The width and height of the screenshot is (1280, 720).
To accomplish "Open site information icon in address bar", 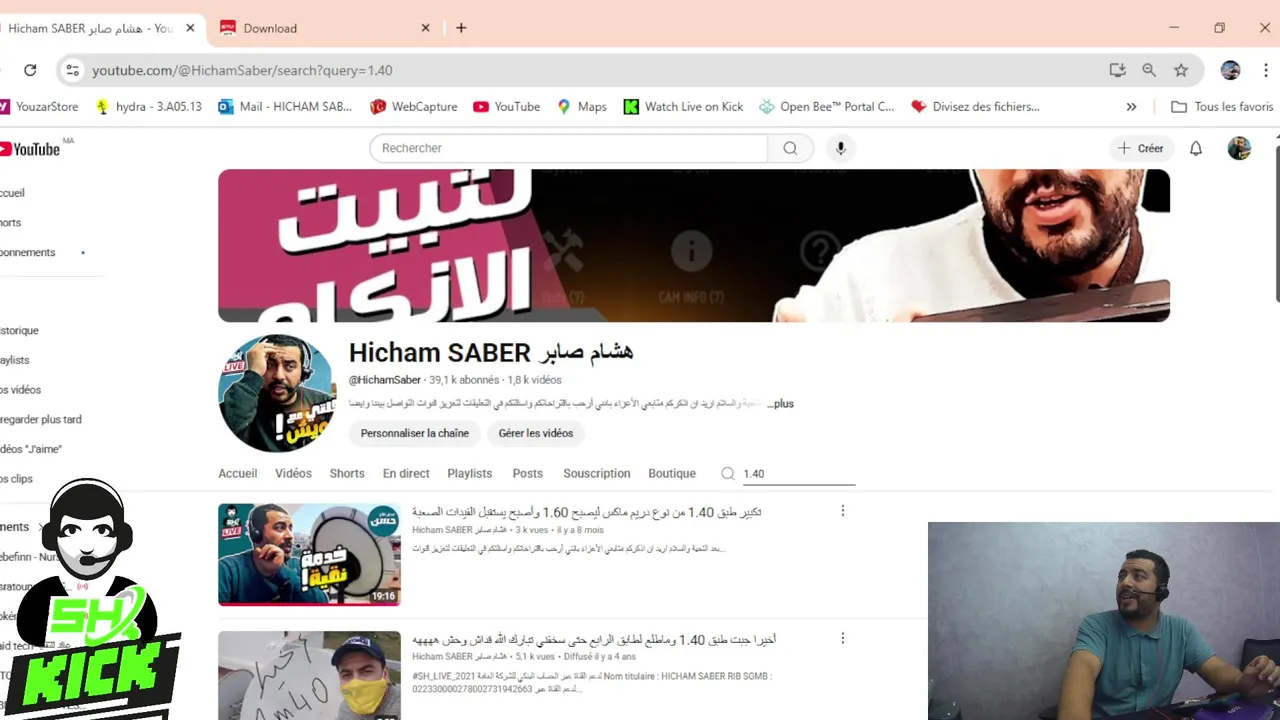I will (71, 70).
